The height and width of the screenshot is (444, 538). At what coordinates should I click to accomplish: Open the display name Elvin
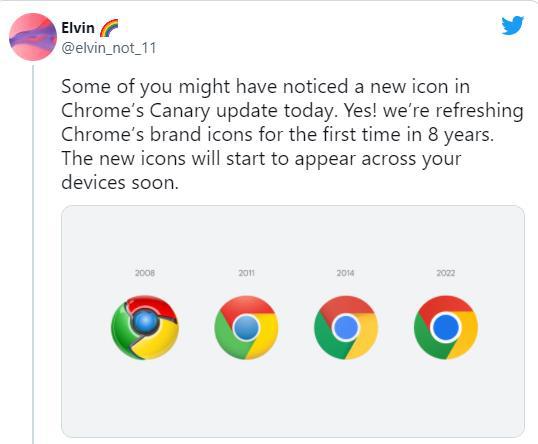click(x=78, y=28)
